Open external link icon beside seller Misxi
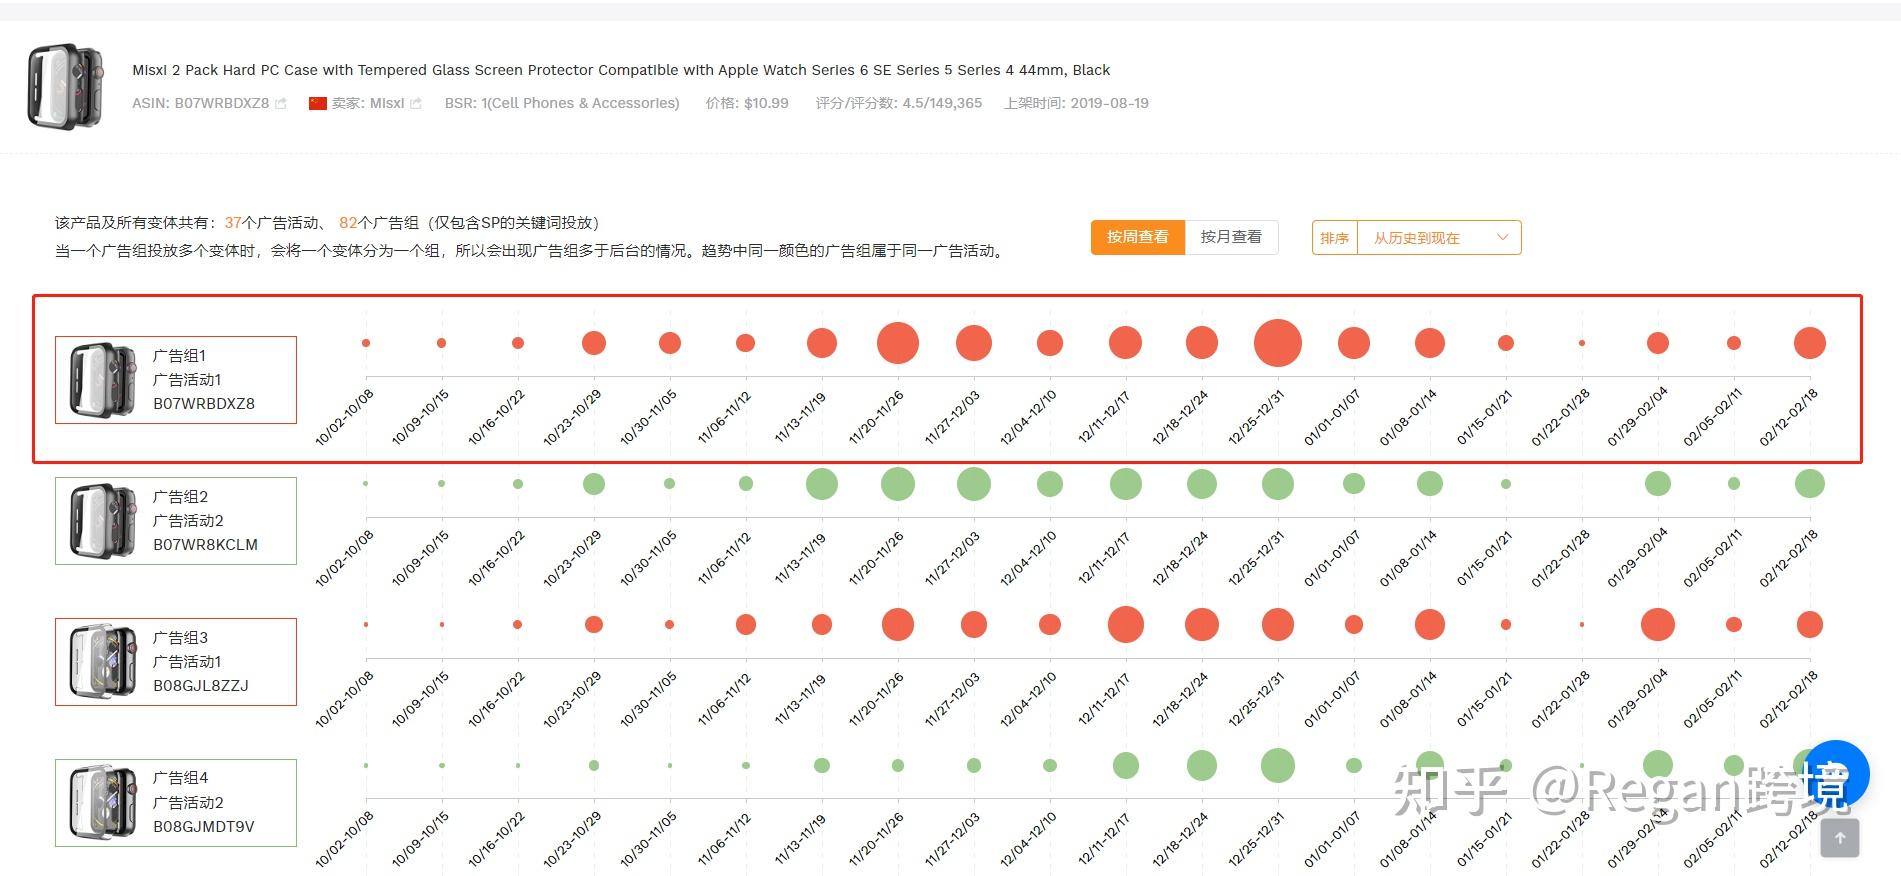 [416, 103]
